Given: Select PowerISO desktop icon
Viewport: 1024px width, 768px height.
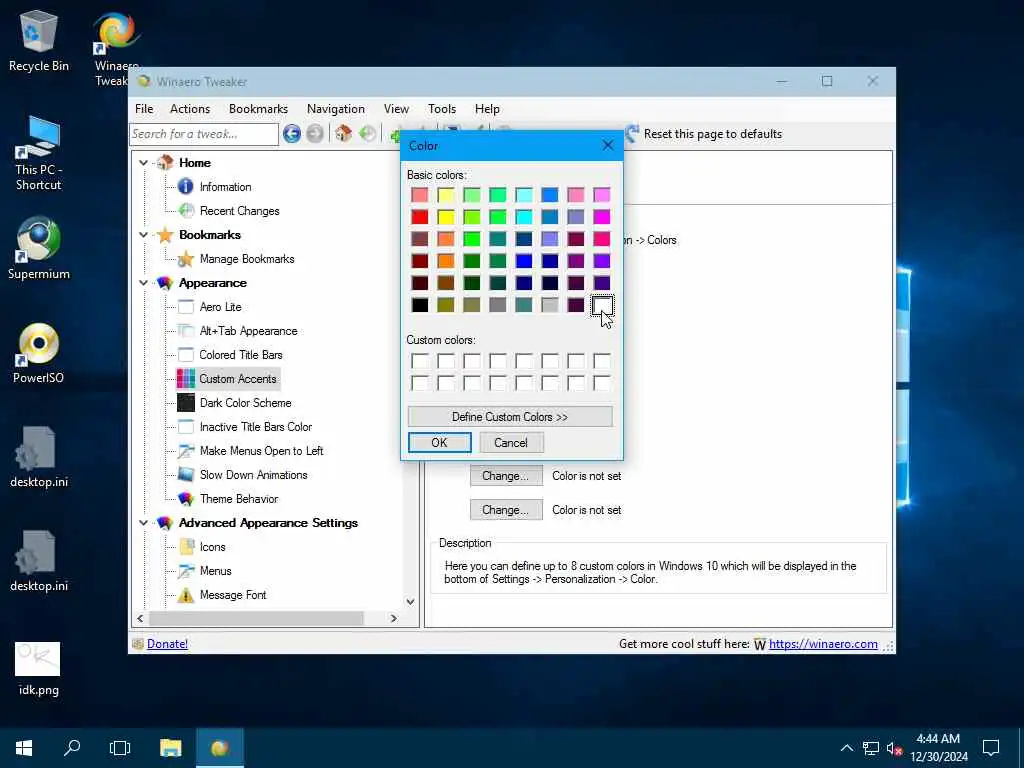Looking at the screenshot, I should tap(39, 353).
